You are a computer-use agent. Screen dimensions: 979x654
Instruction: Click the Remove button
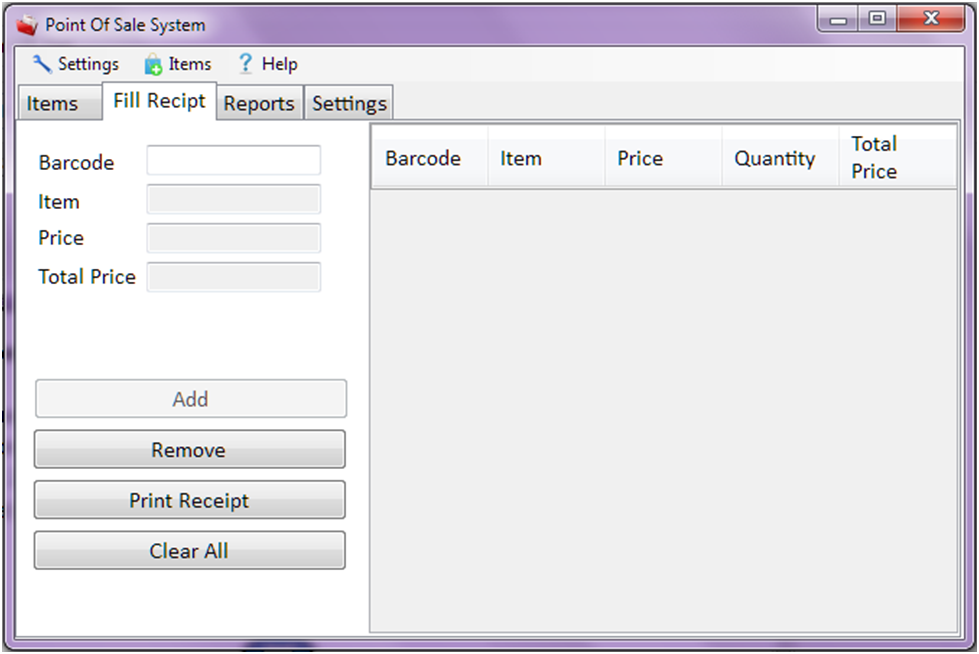point(190,449)
